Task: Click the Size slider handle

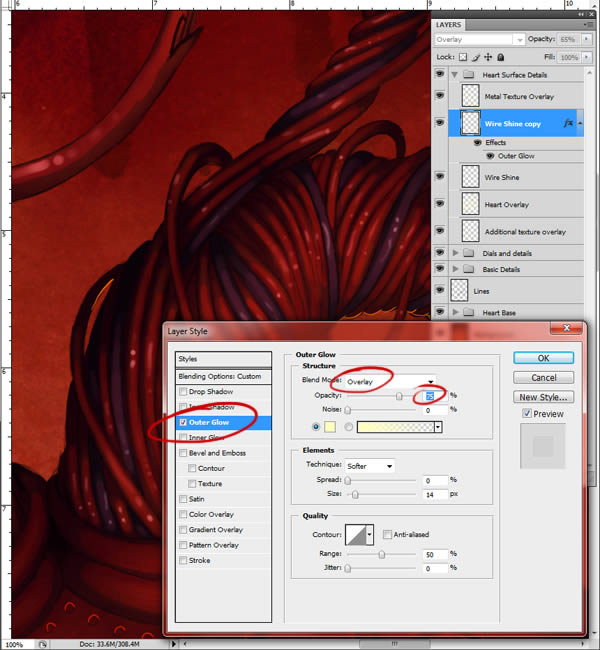Action: pos(355,495)
